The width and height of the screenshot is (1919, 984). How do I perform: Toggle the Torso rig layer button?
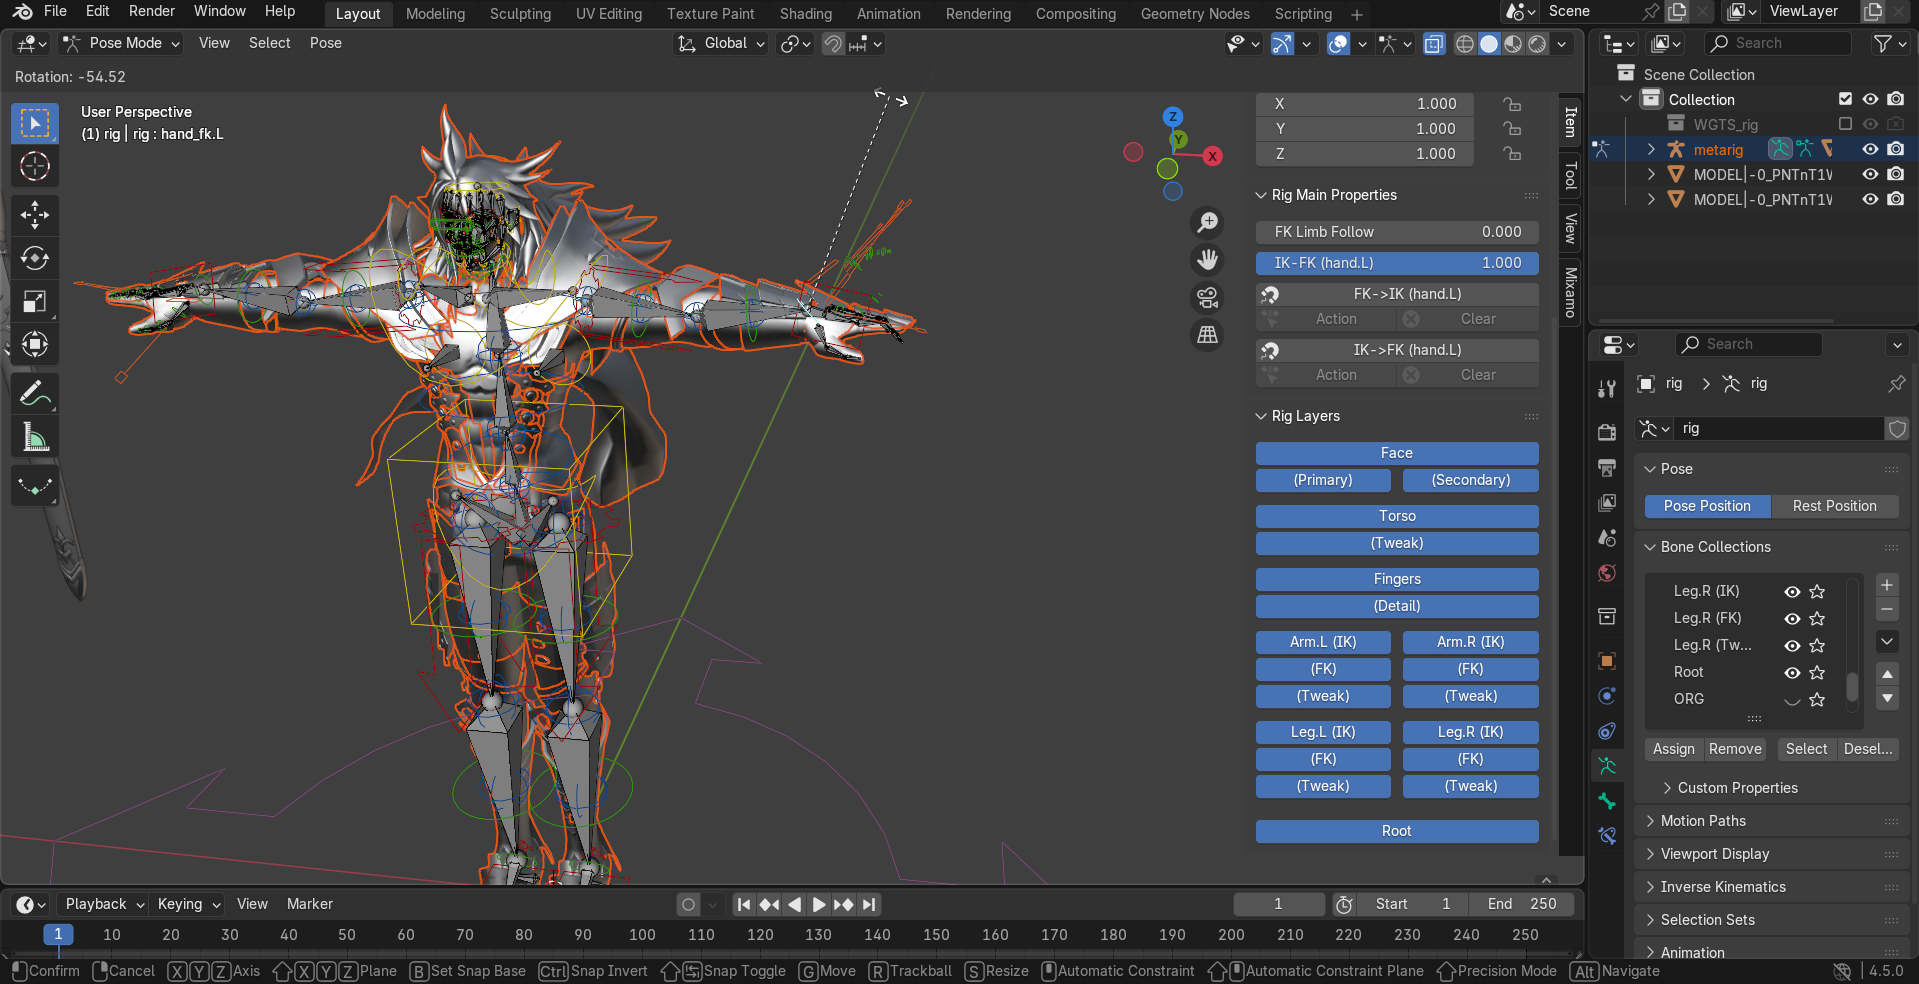click(1396, 516)
